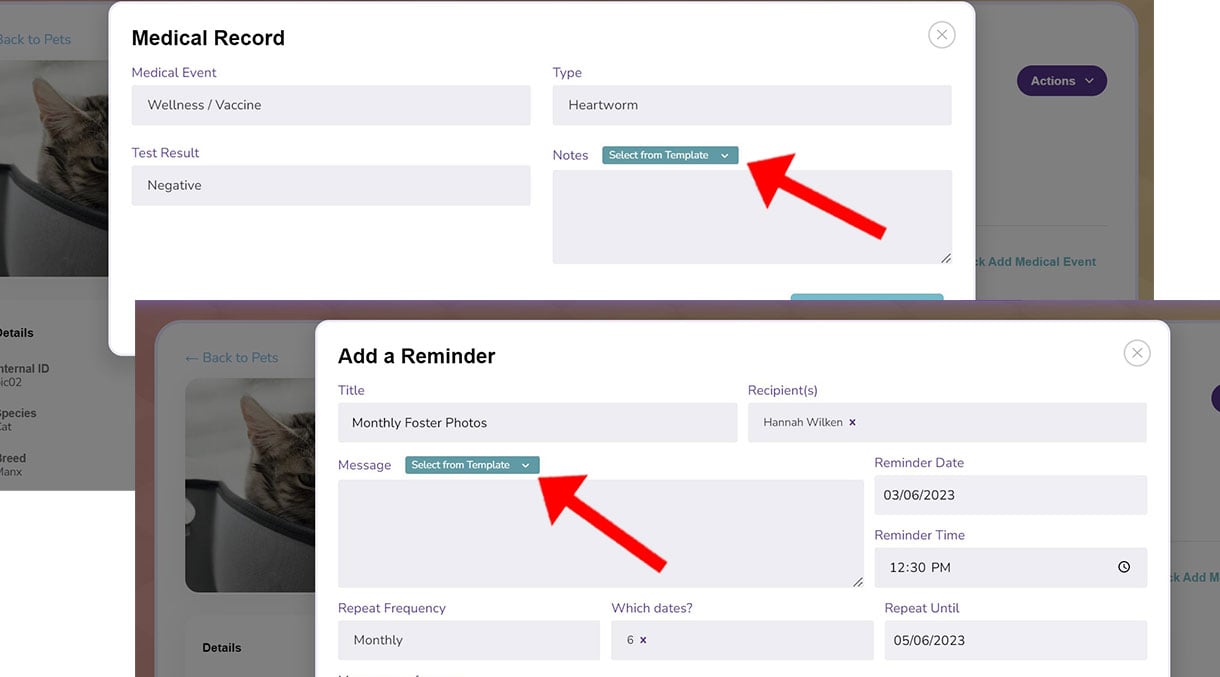Screen dimensions: 1220x677
Task: Open the Reminder Time clock picker
Action: (1124, 567)
